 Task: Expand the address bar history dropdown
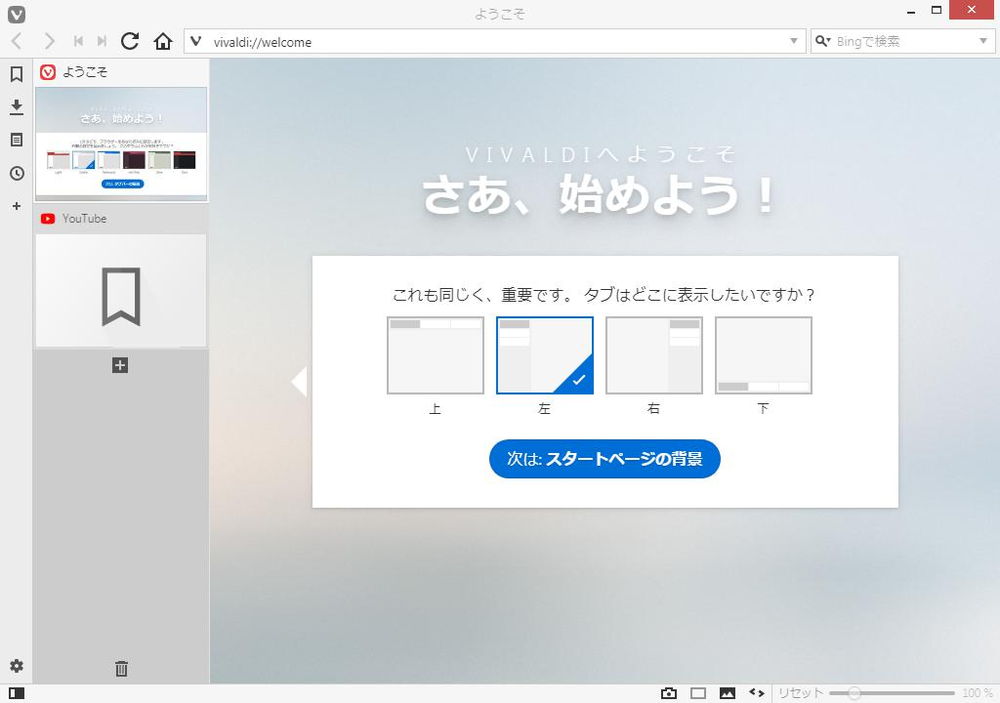tap(794, 42)
